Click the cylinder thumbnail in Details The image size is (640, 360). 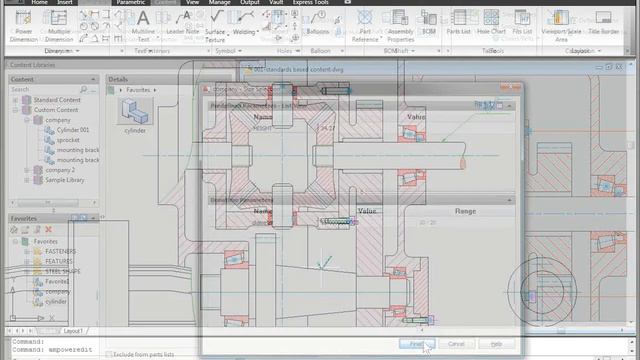[135, 111]
